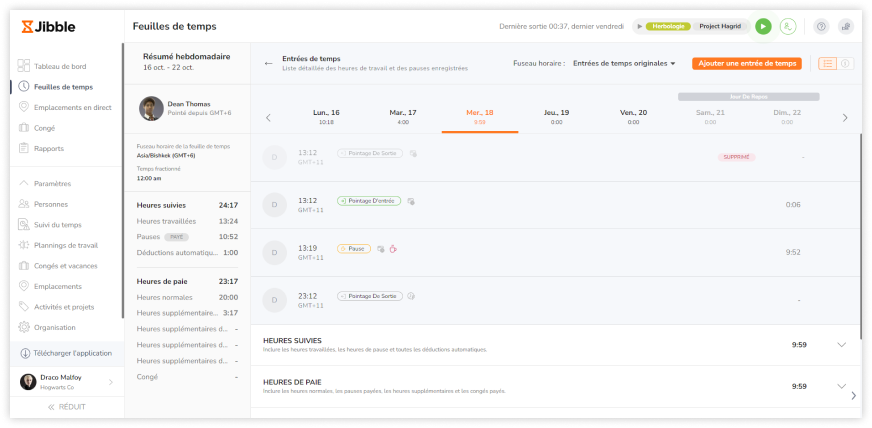The image size is (872, 428).
Task: Click Dean Thomas avatar
Action: (151, 108)
